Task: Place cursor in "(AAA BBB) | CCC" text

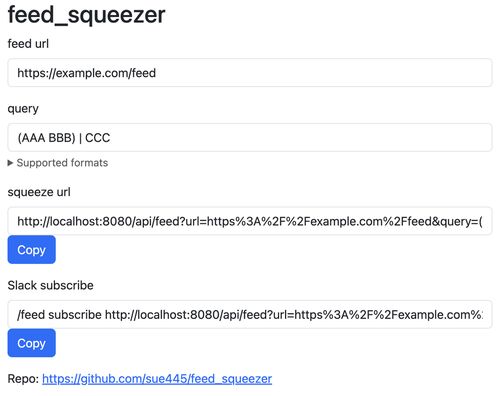Action: [x=64, y=138]
